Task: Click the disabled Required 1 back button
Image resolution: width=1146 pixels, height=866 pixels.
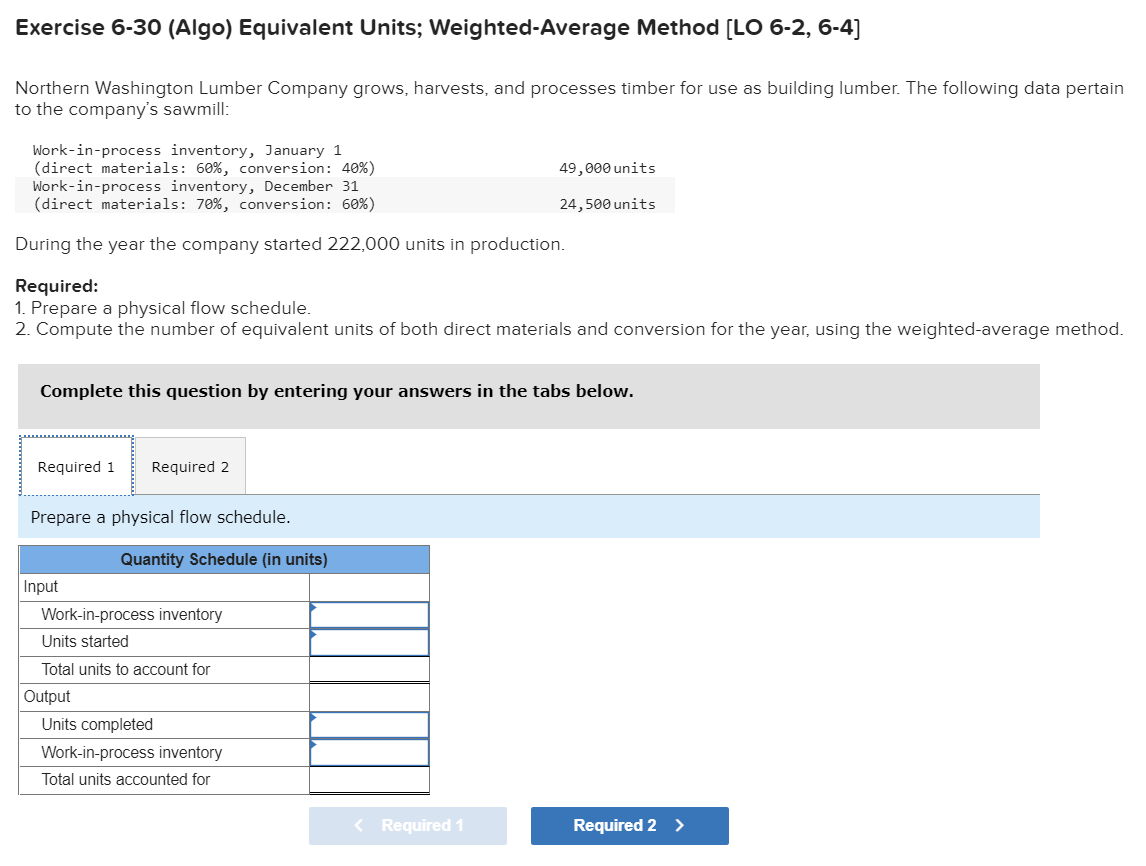Action: click(407, 825)
